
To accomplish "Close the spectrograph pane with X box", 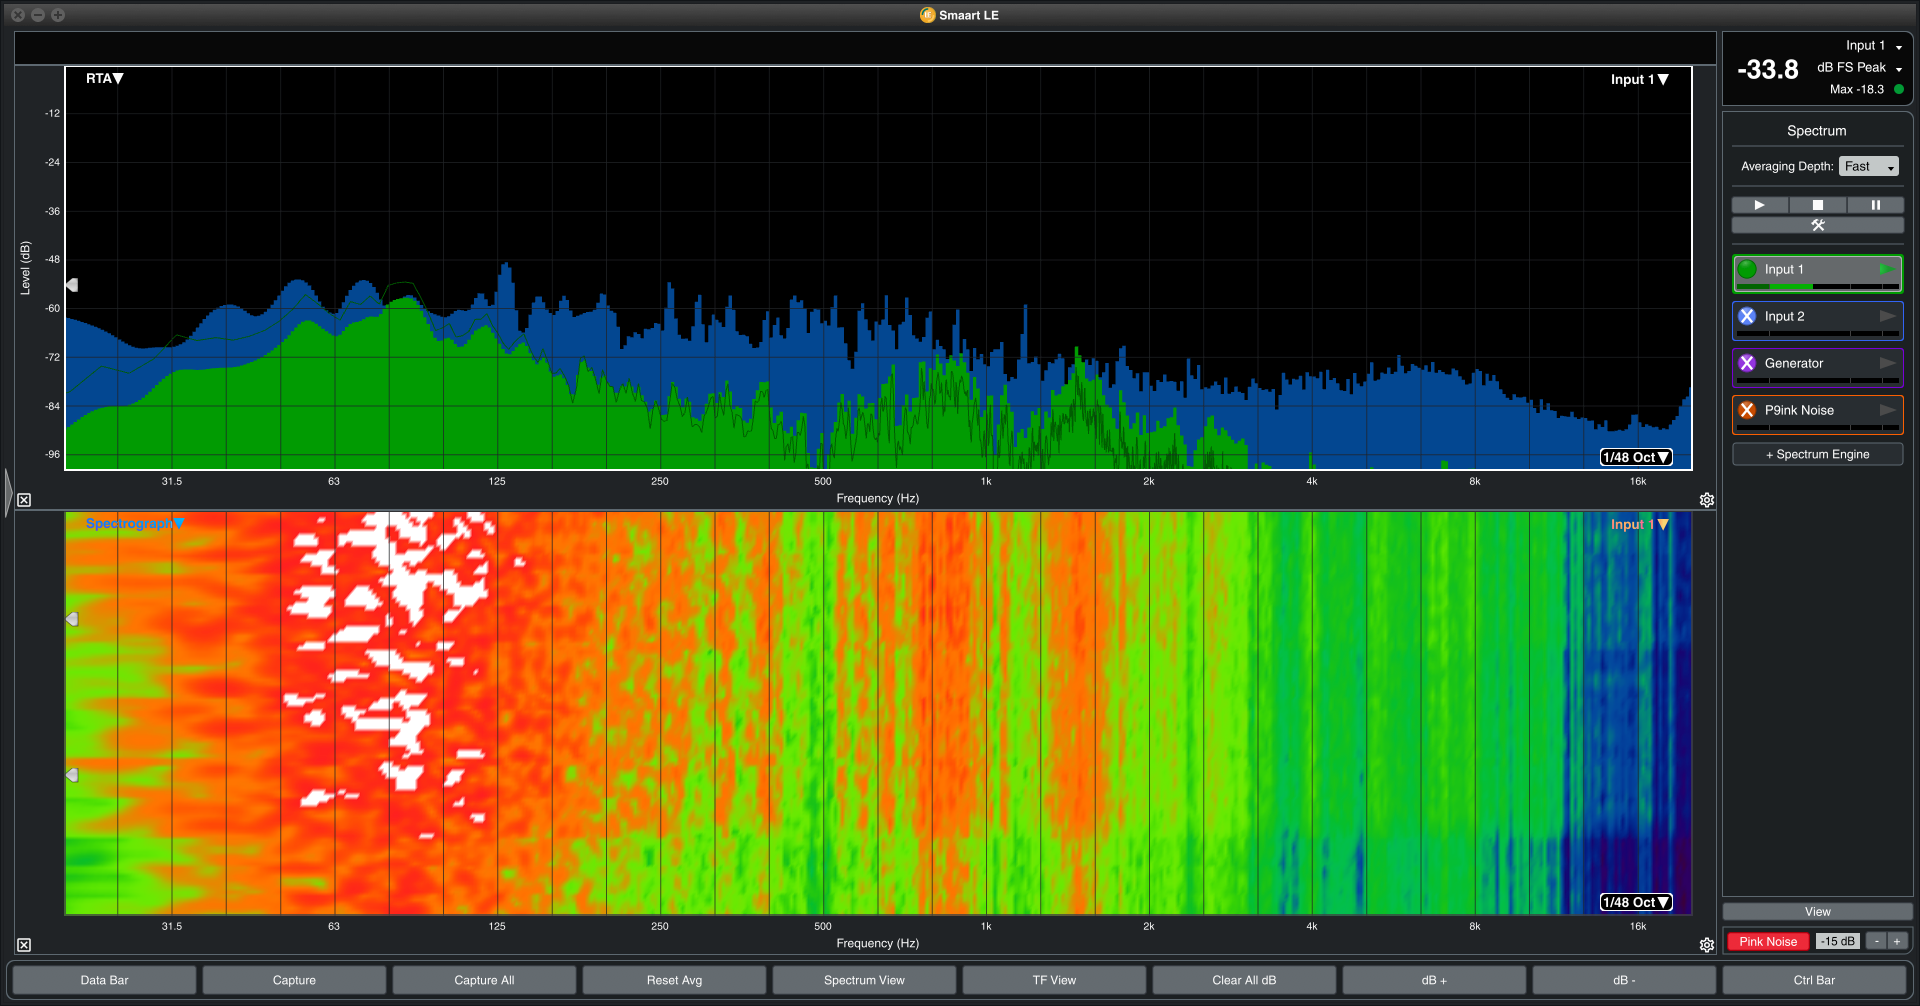I will pyautogui.click(x=24, y=945).
